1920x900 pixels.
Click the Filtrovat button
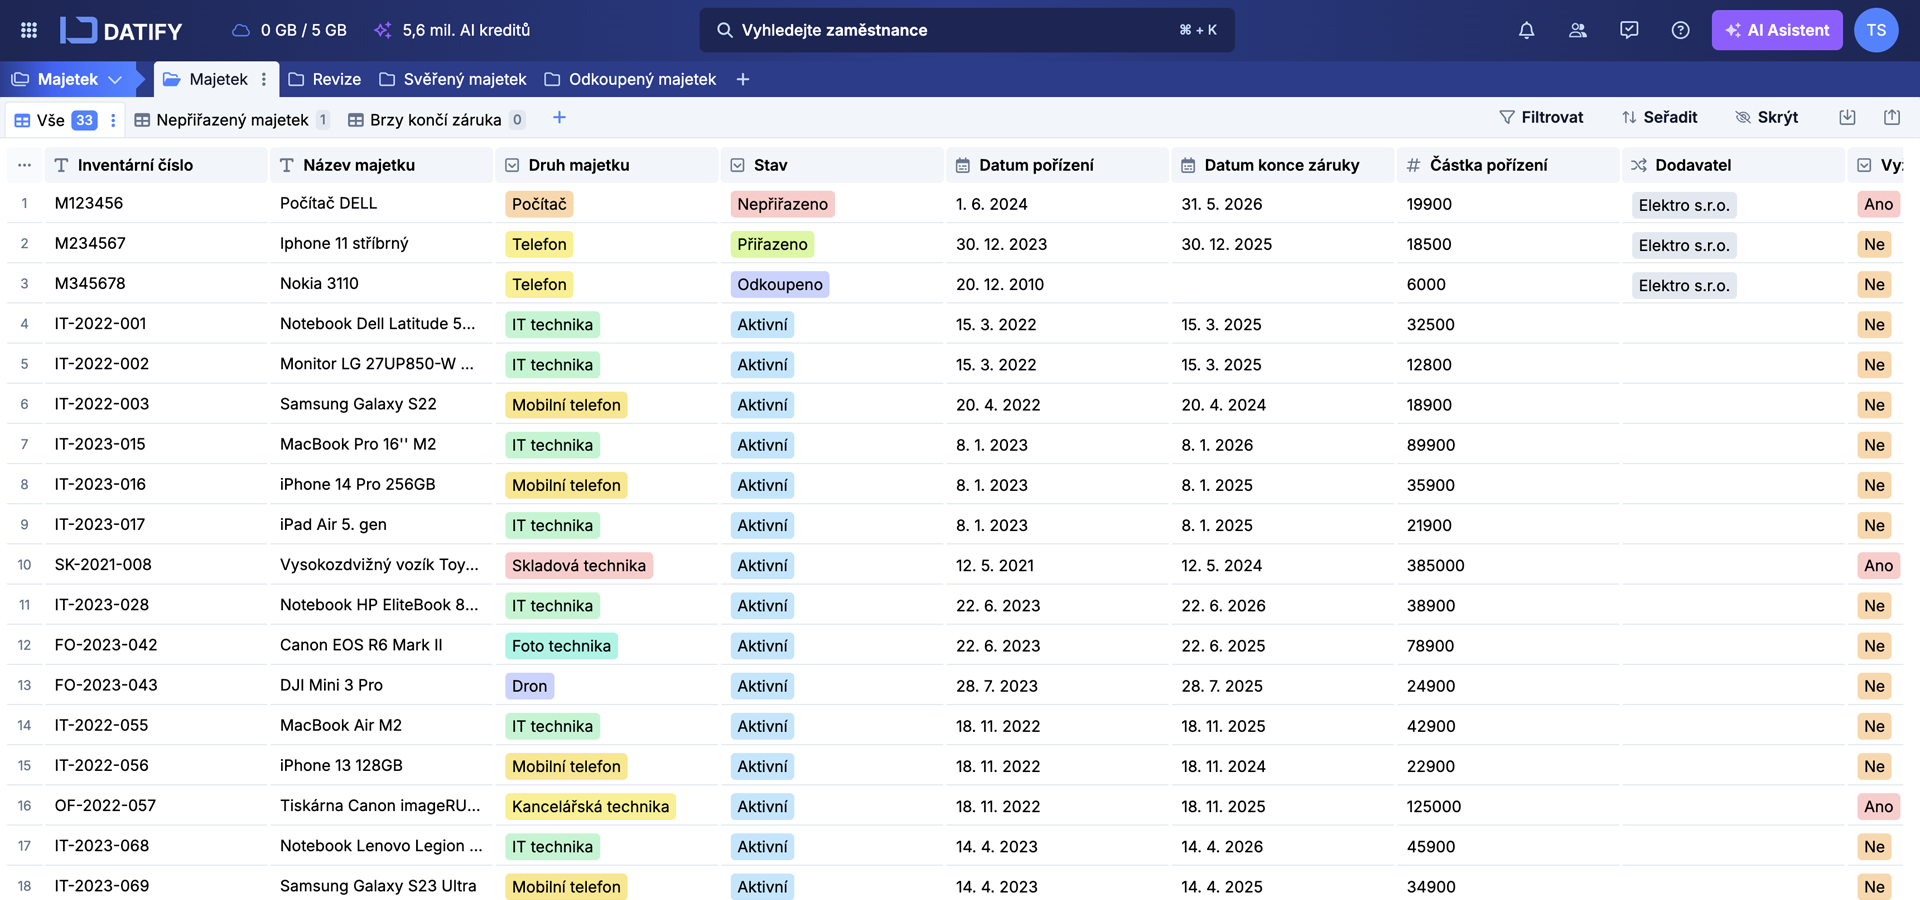coord(1541,117)
